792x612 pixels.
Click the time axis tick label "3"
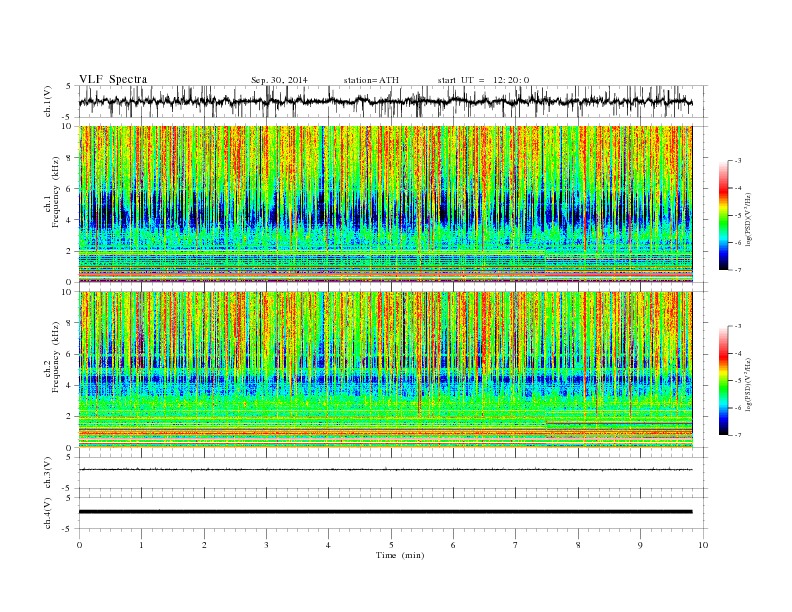click(x=266, y=545)
